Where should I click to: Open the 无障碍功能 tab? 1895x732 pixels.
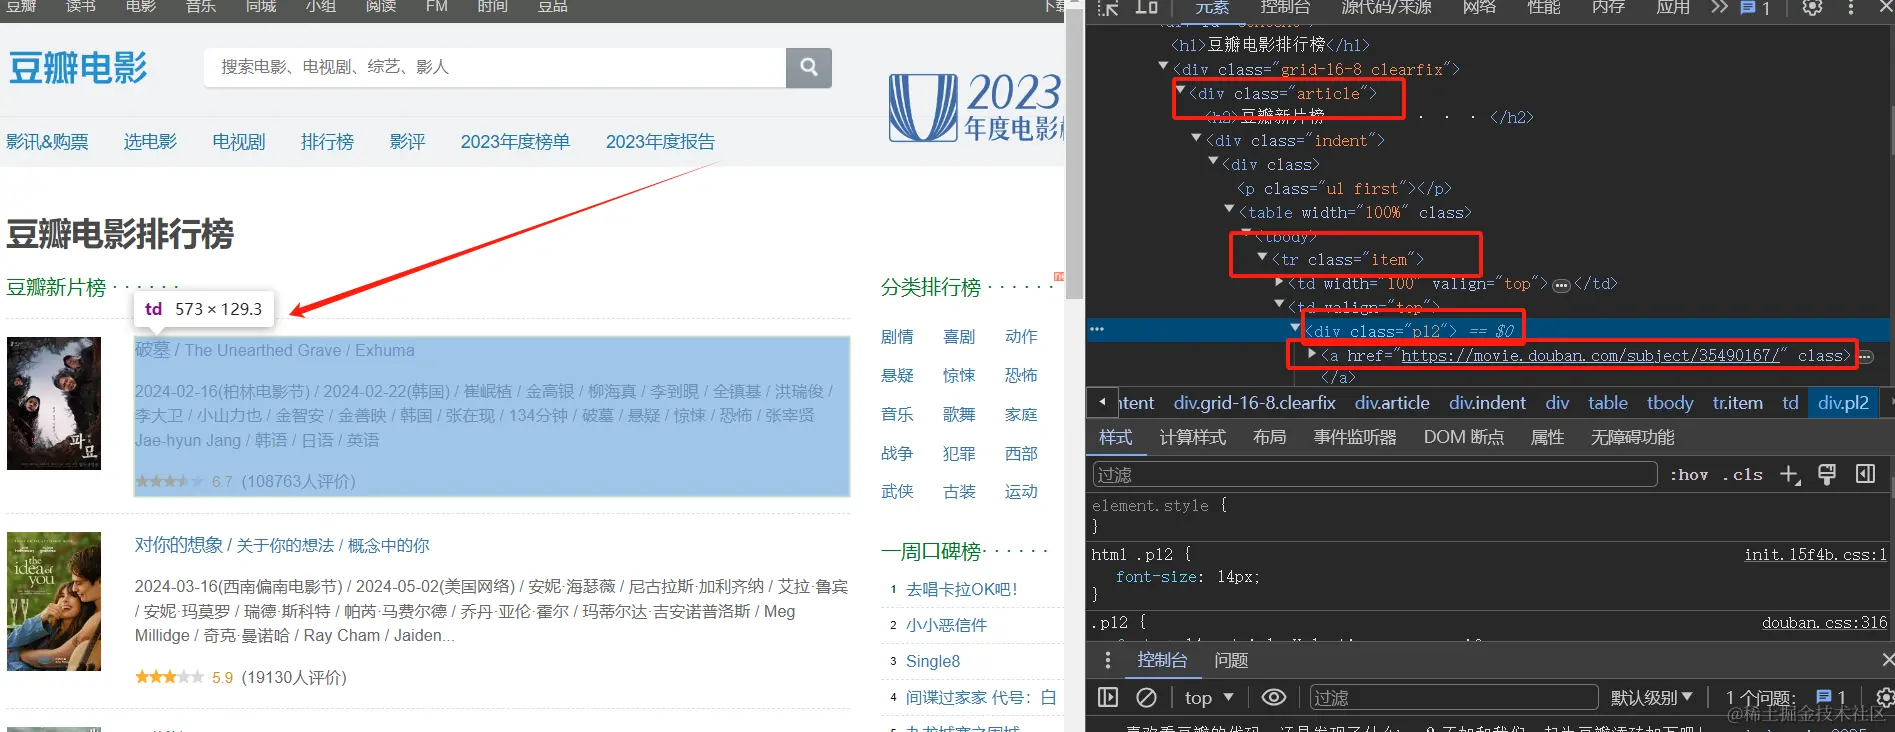pos(1632,437)
